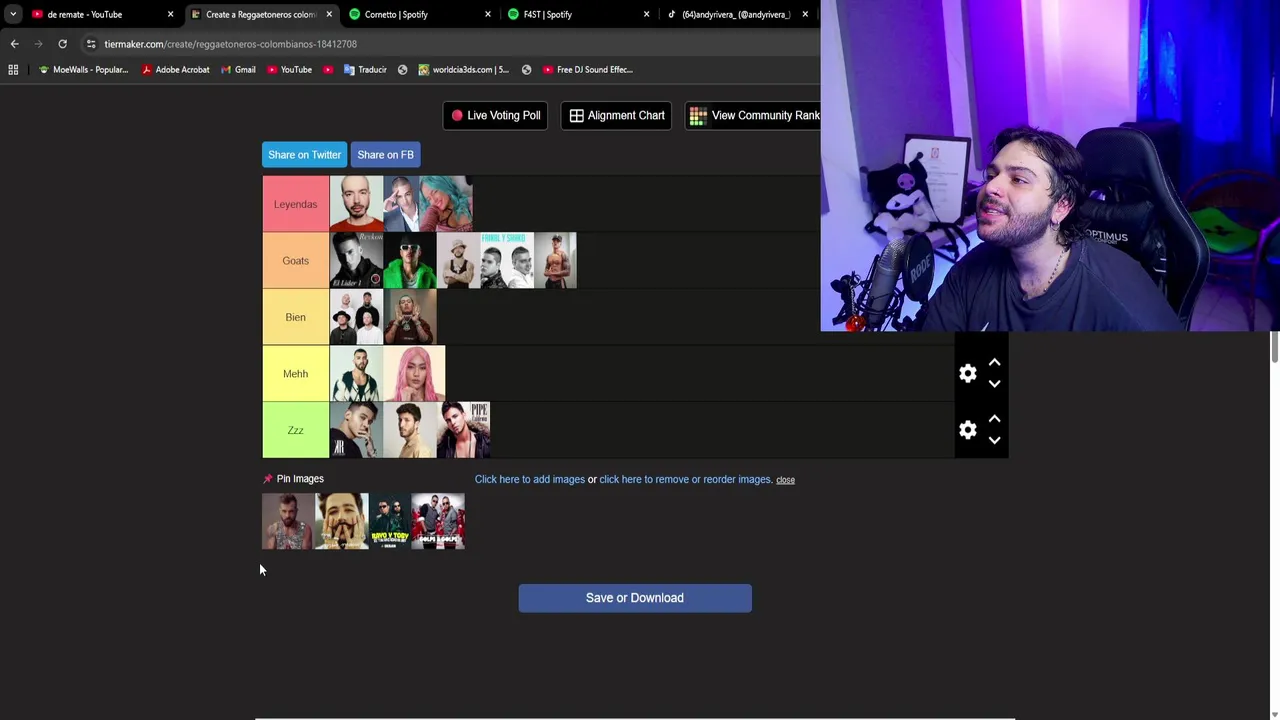The image size is (1280, 720).
Task: Click link to remove or reorder images
Action: [686, 479]
